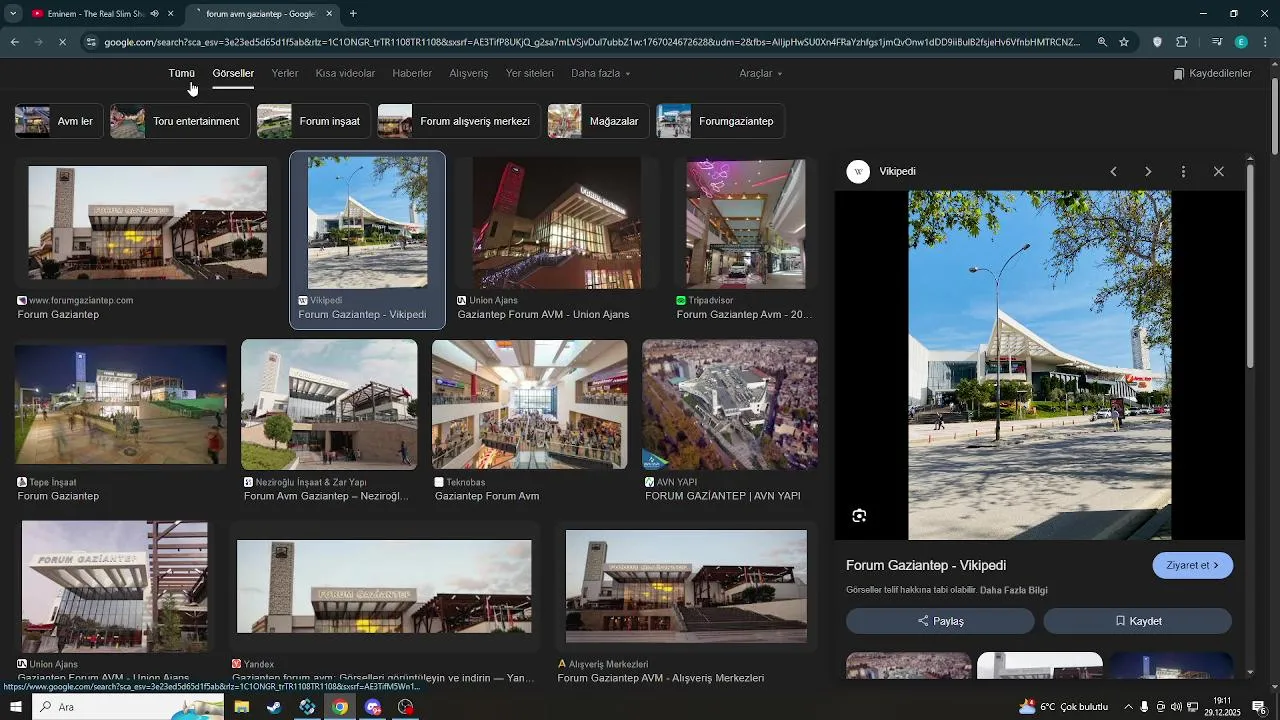Search this image with Lens icon
This screenshot has width=1280, height=720.
click(859, 516)
